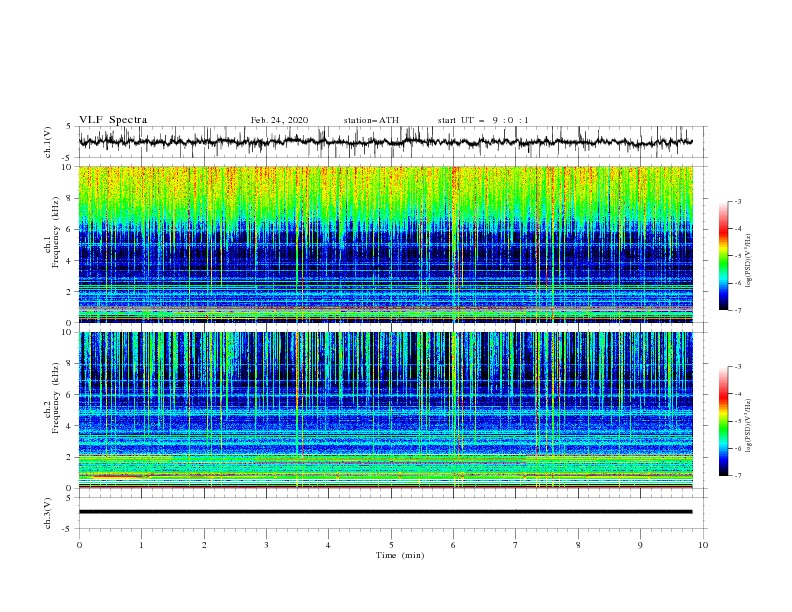Image resolution: width=792 pixels, height=612 pixels.
Task: Click the ch.1 voltage waveform trace
Action: coord(385,142)
